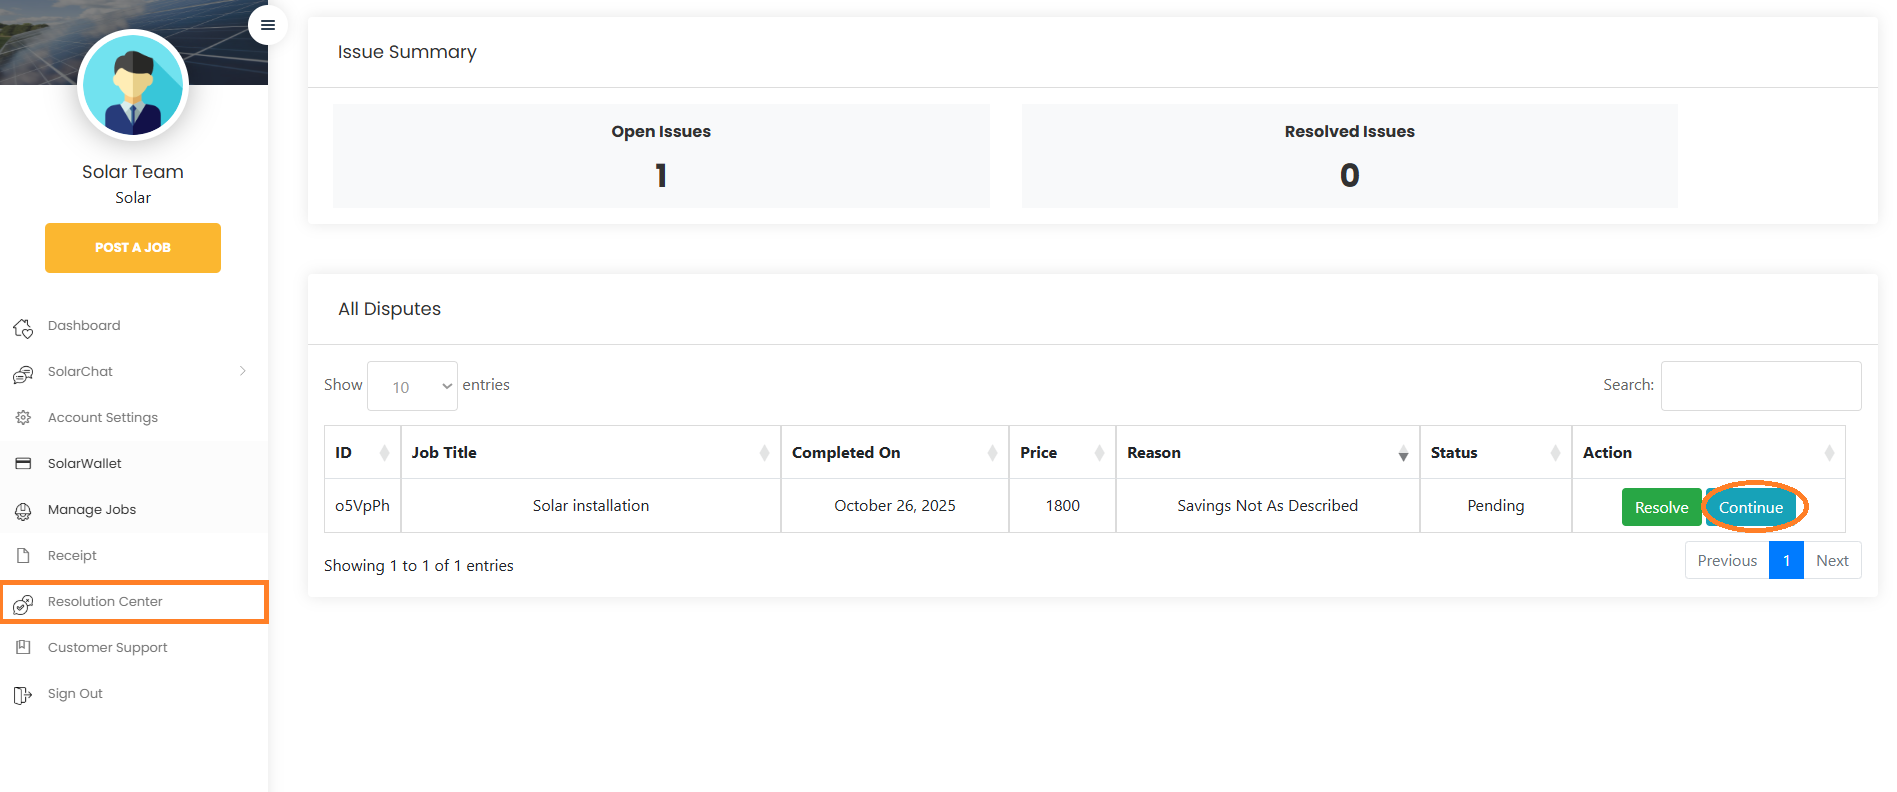This screenshot has height=792, width=1897.
Task: Click the Account Settings gear icon
Action: pyautogui.click(x=23, y=418)
